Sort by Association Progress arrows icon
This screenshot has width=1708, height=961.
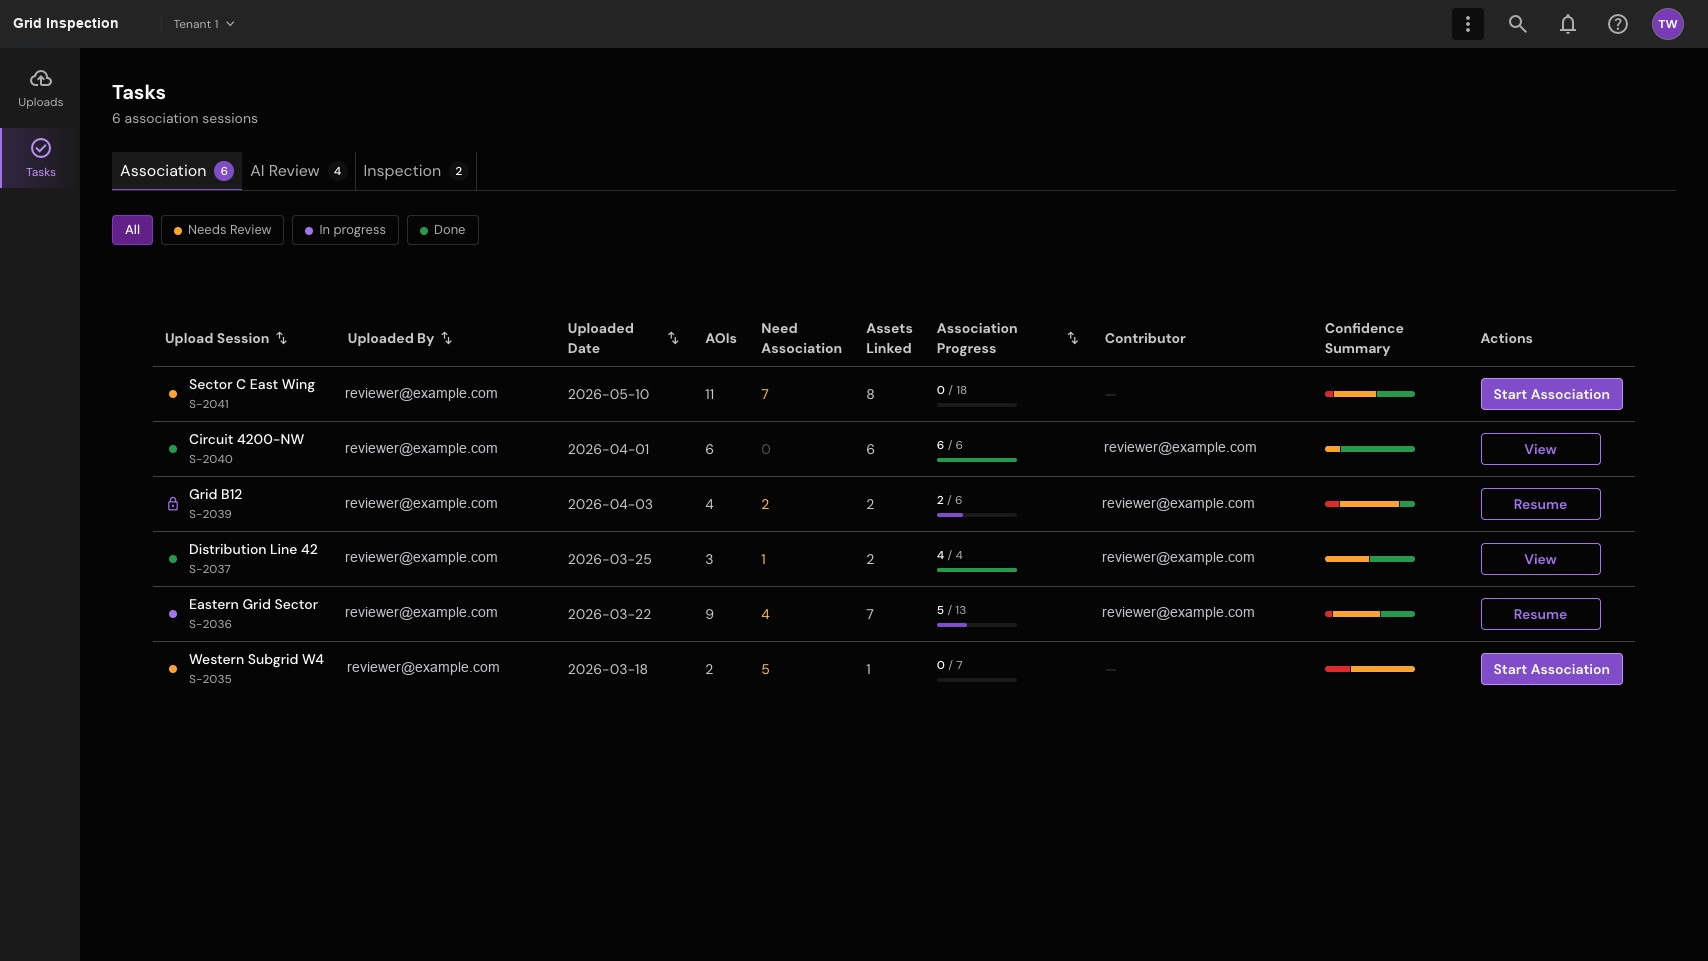tap(1073, 338)
